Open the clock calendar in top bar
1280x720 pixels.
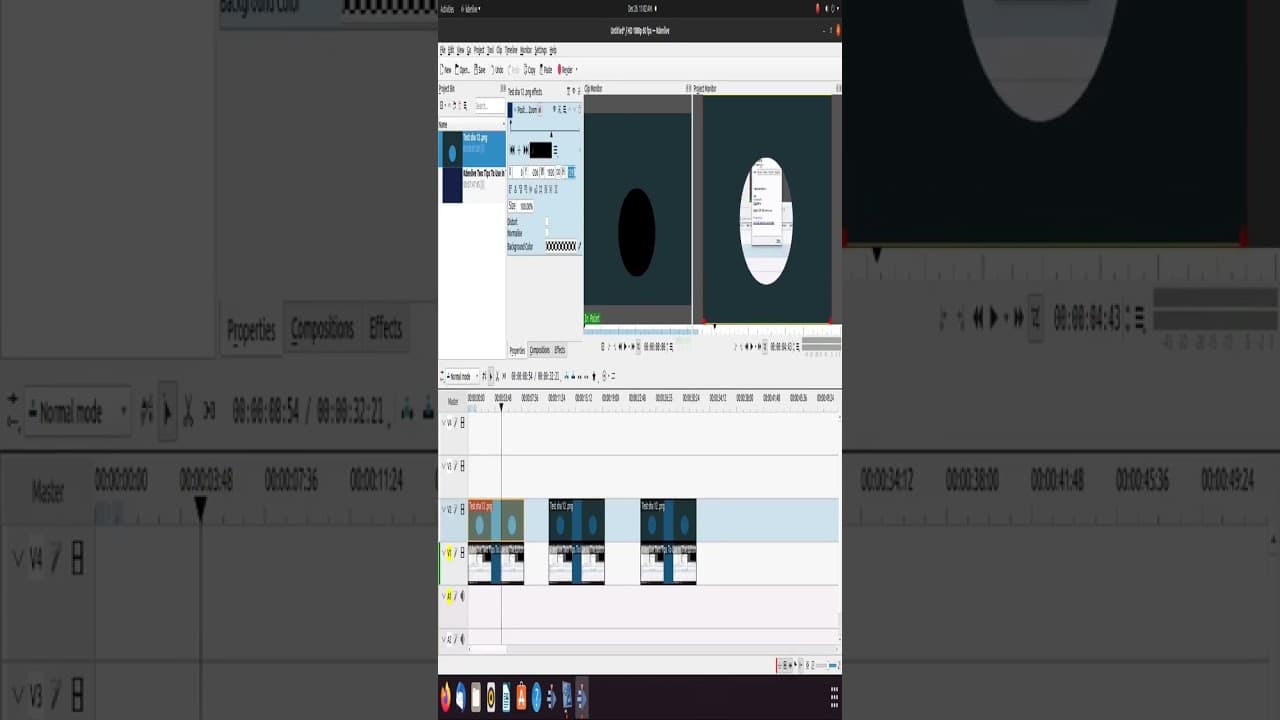pos(640,9)
